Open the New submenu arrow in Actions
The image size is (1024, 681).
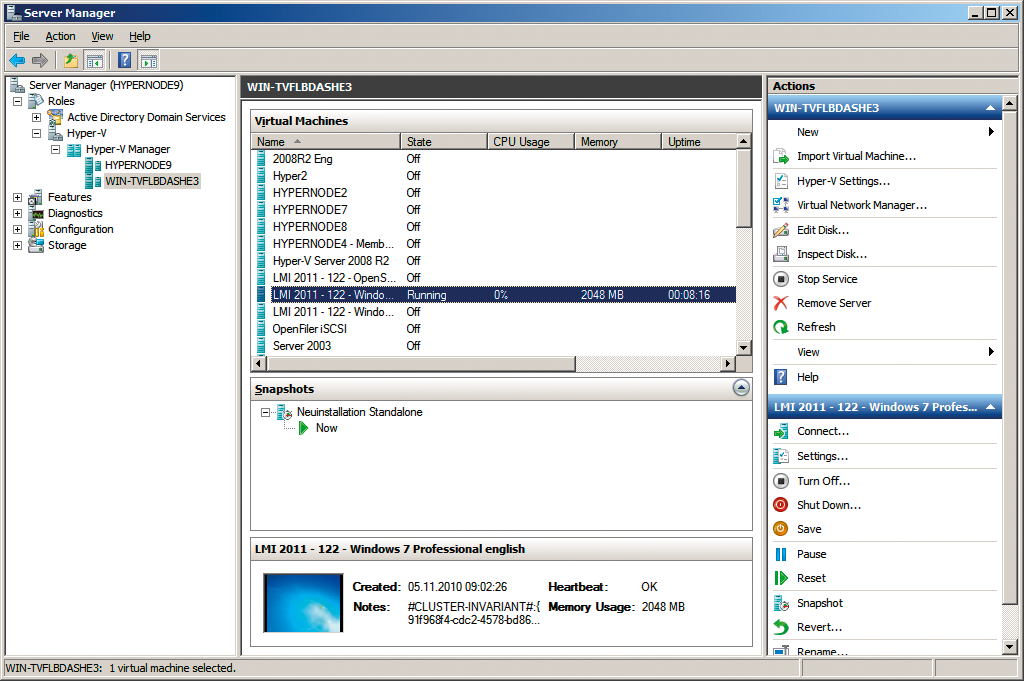click(x=990, y=131)
